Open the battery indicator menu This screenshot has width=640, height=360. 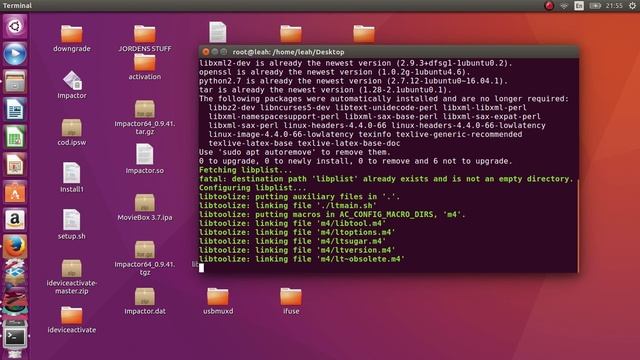(x=595, y=6)
